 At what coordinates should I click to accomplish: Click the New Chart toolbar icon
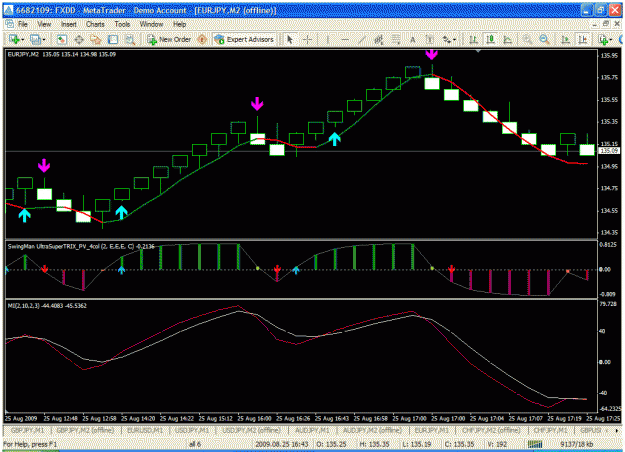click(15, 39)
